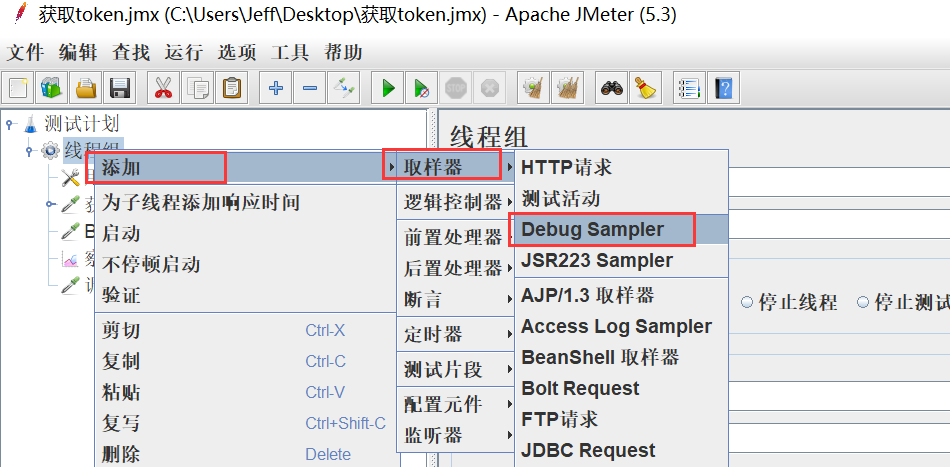Select the 停止线程 radio button
The width and height of the screenshot is (950, 467).
tap(747, 302)
